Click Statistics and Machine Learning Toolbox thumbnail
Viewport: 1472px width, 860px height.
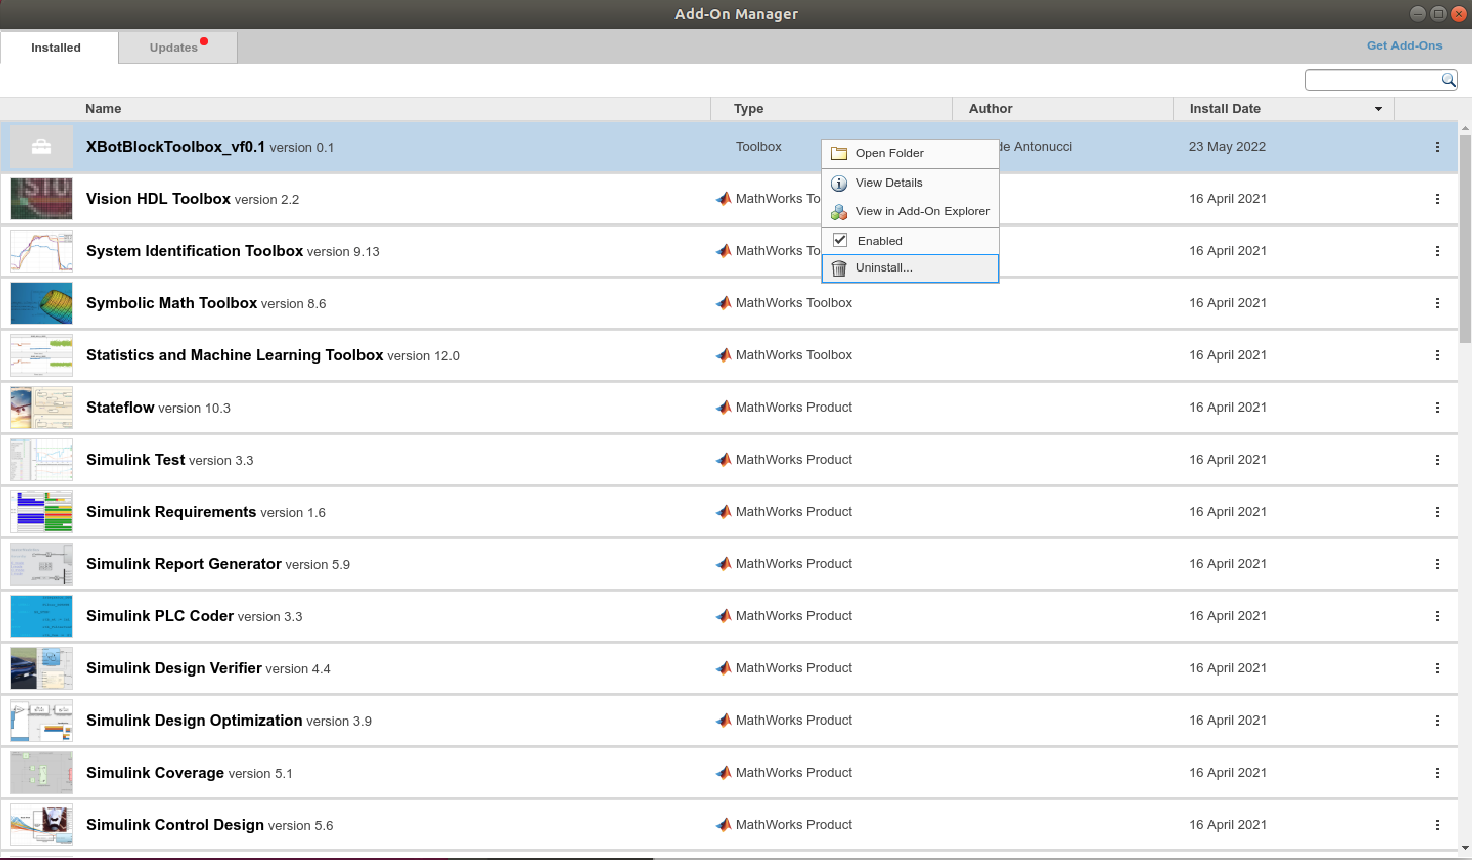[41, 355]
